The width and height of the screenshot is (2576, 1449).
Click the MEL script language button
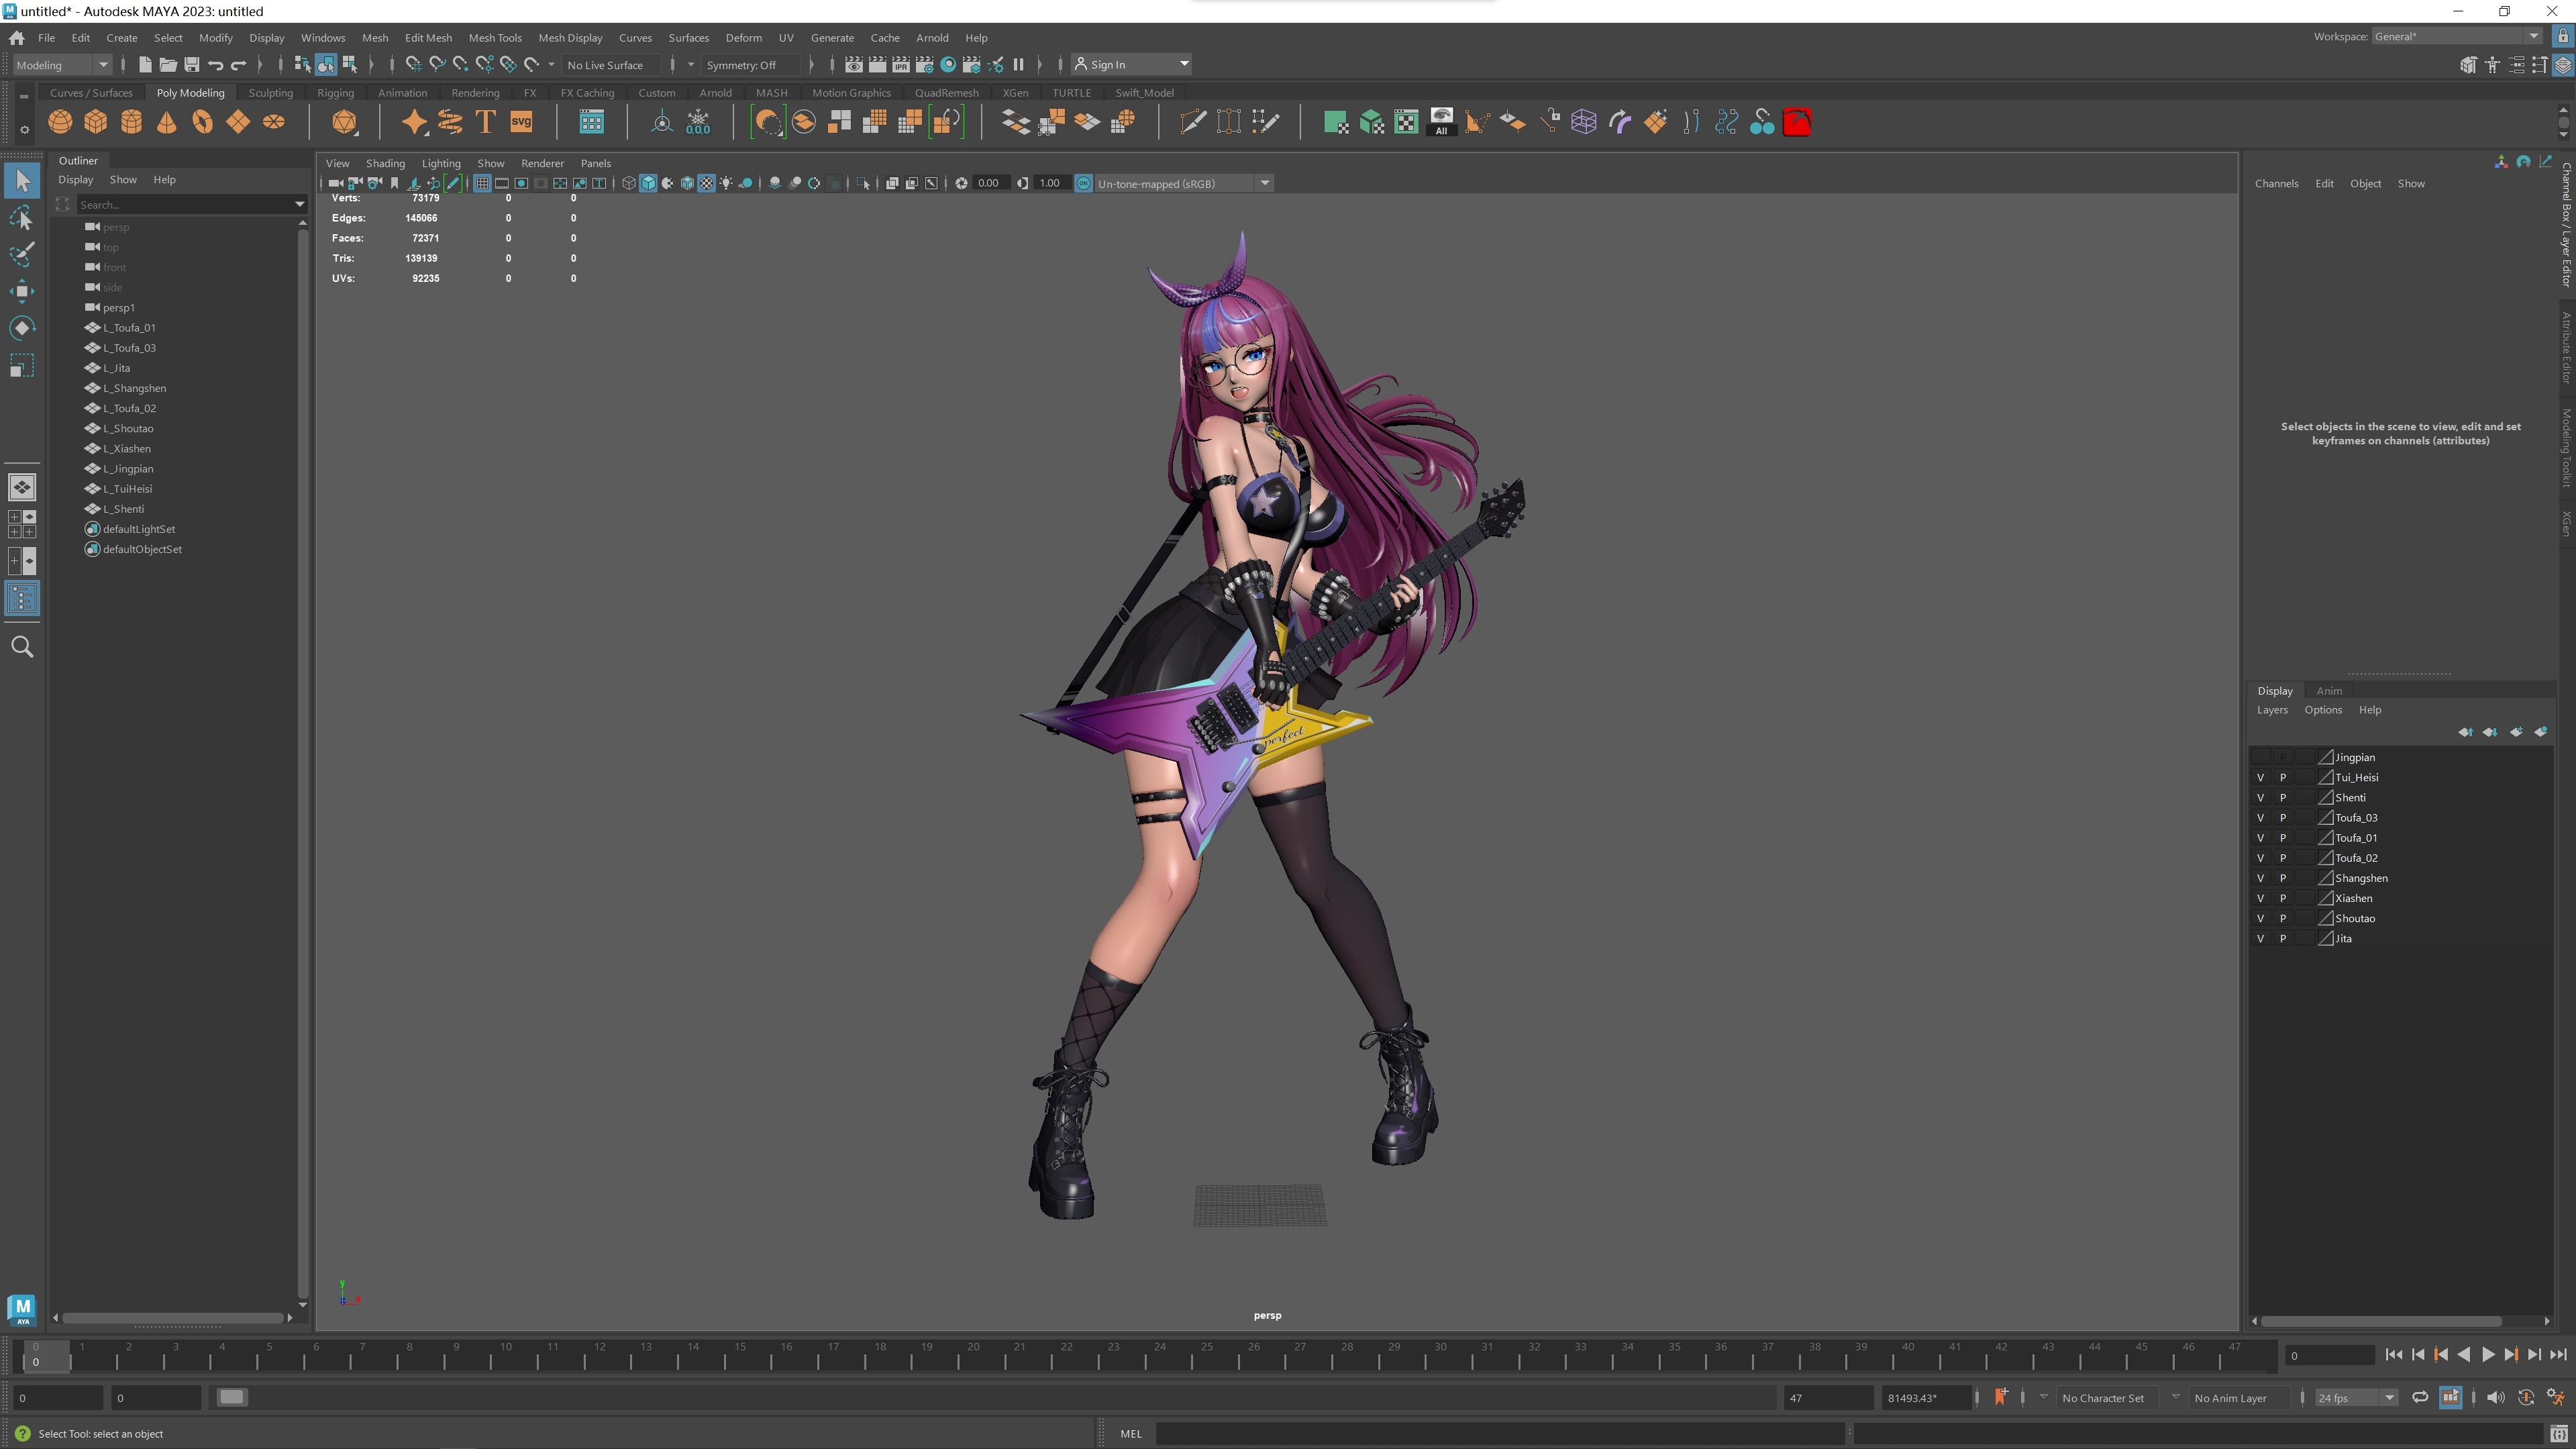tap(1130, 1433)
